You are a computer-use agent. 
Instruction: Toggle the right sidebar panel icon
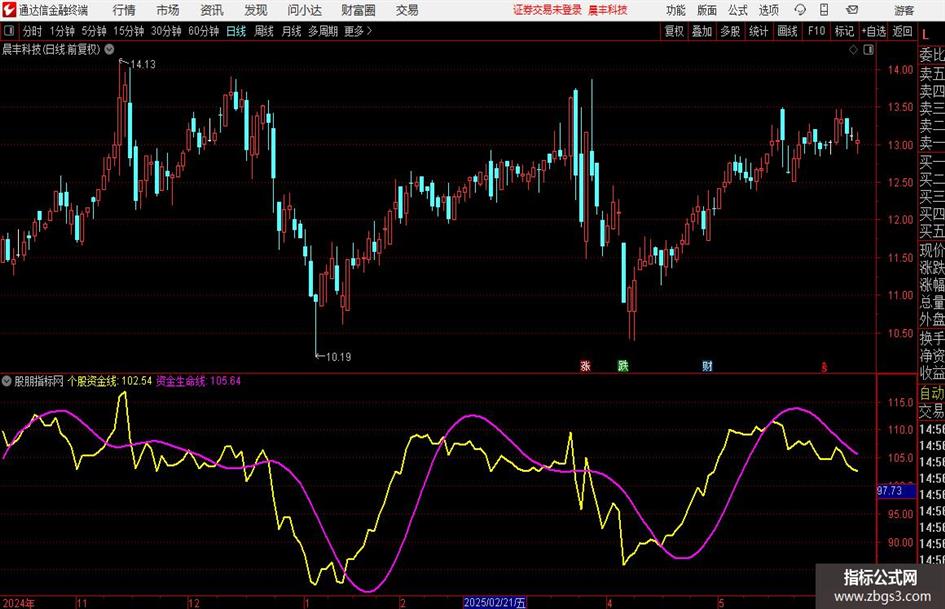868,50
